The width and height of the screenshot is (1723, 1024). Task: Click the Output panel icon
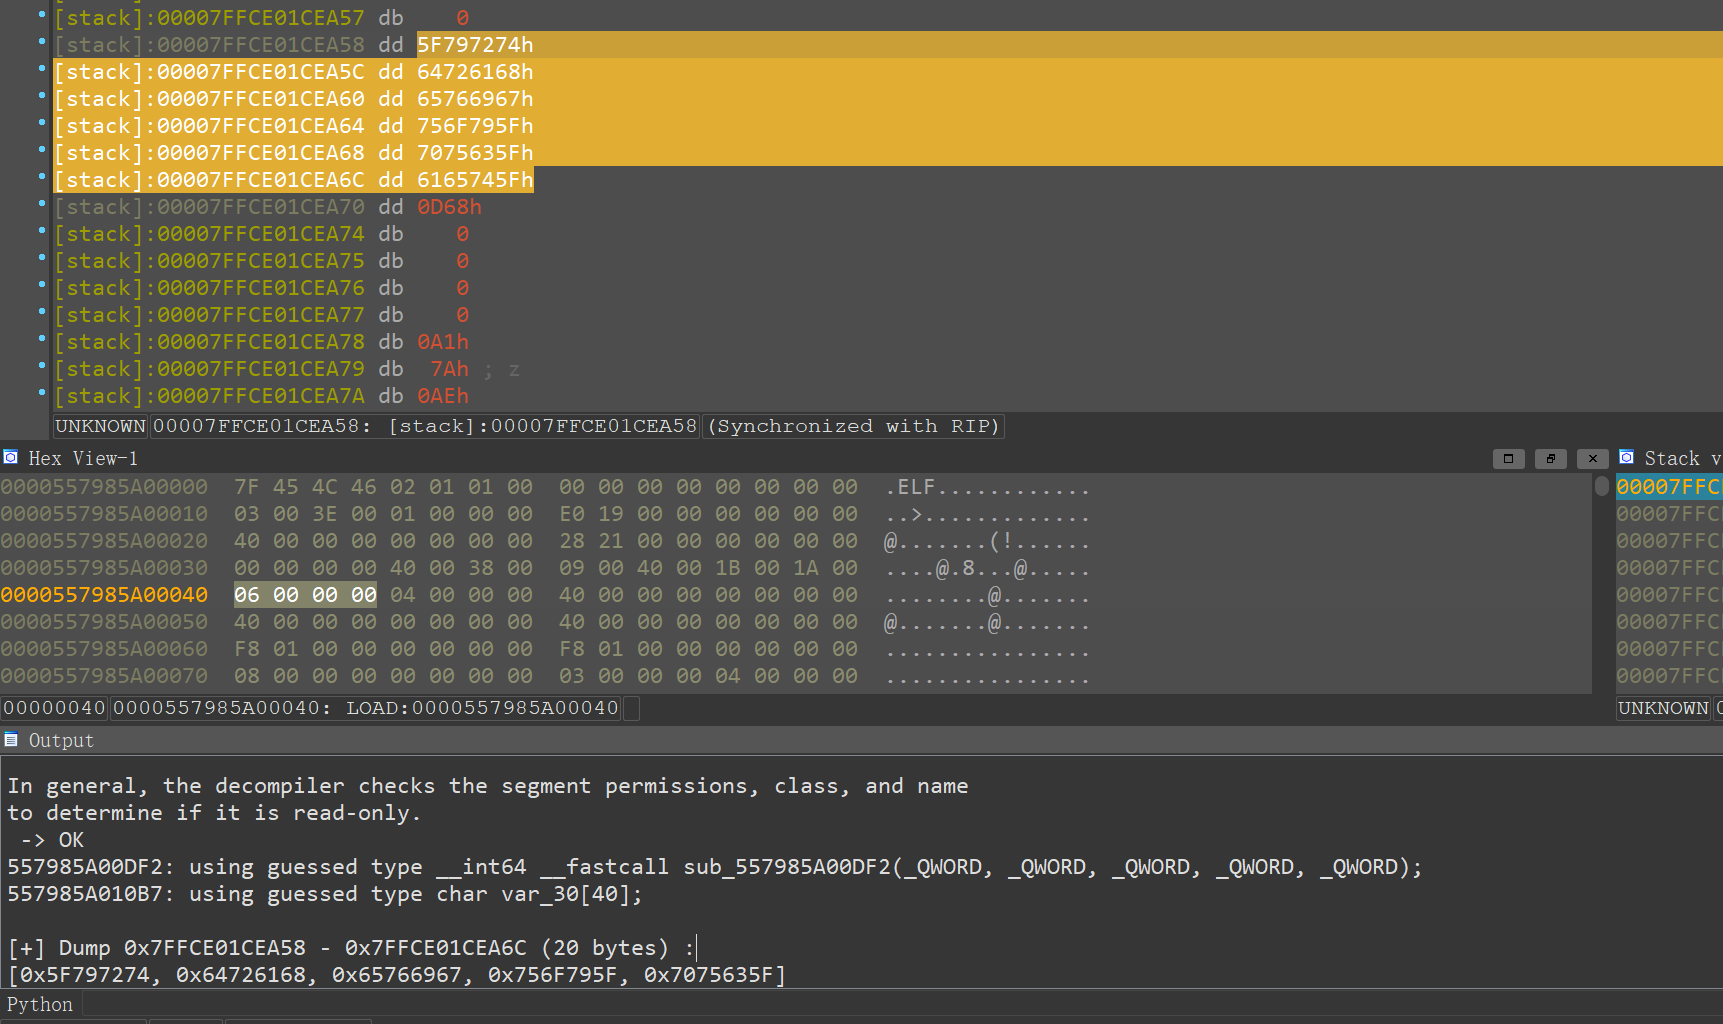pos(11,740)
